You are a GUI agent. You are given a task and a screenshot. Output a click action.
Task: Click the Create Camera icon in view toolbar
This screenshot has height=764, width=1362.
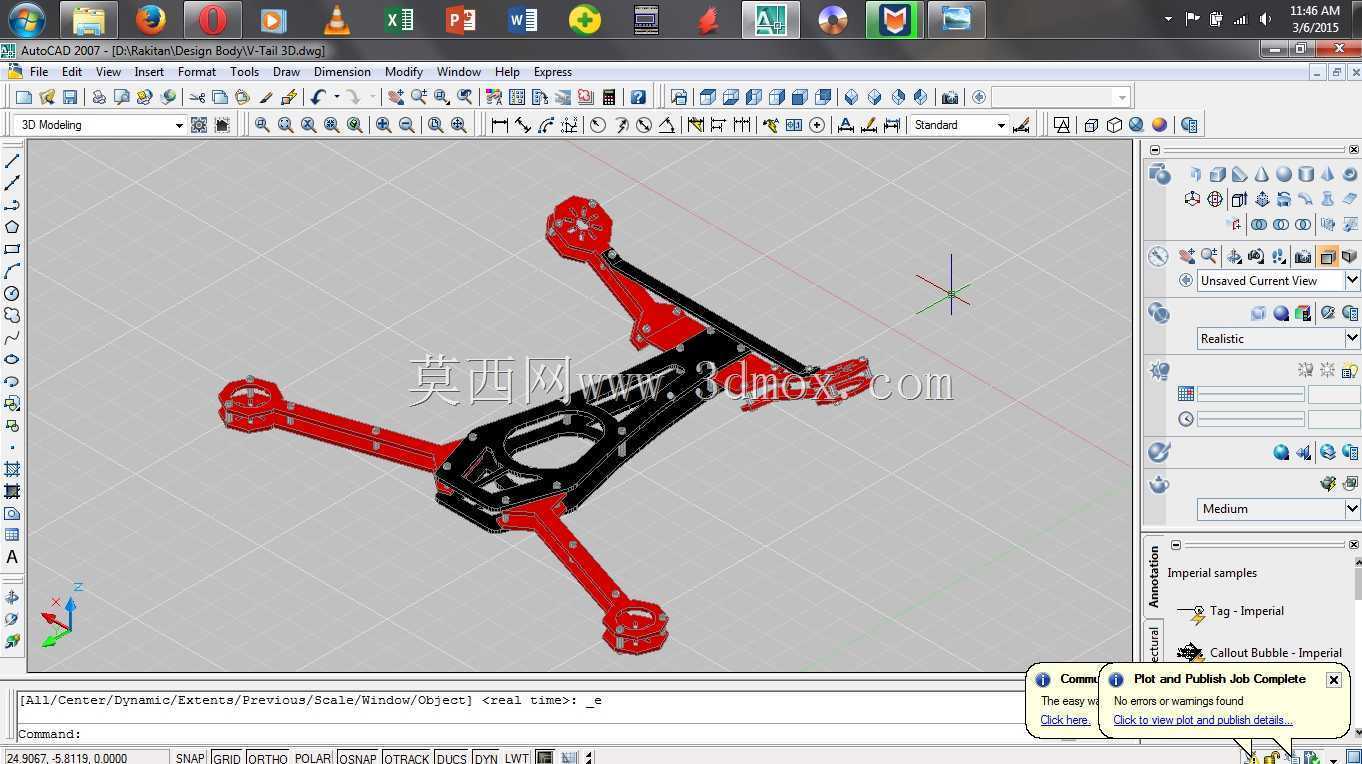950,97
